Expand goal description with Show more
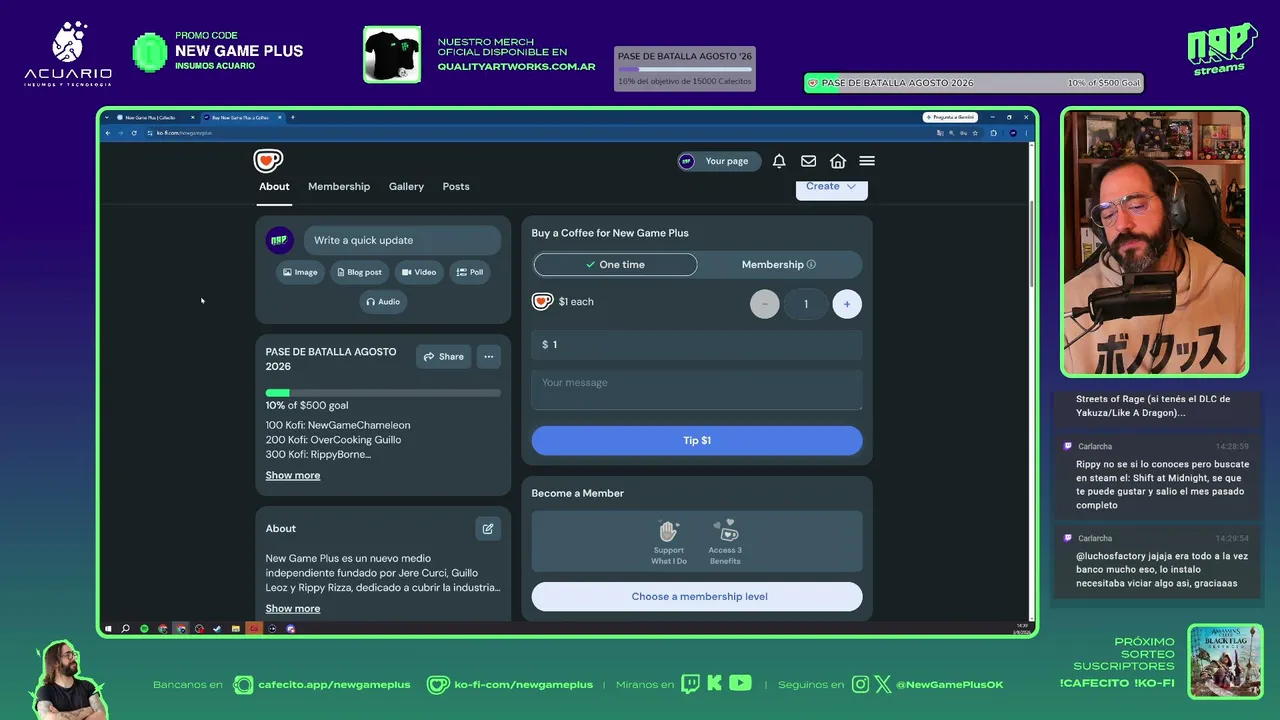The width and height of the screenshot is (1280, 720). click(293, 476)
